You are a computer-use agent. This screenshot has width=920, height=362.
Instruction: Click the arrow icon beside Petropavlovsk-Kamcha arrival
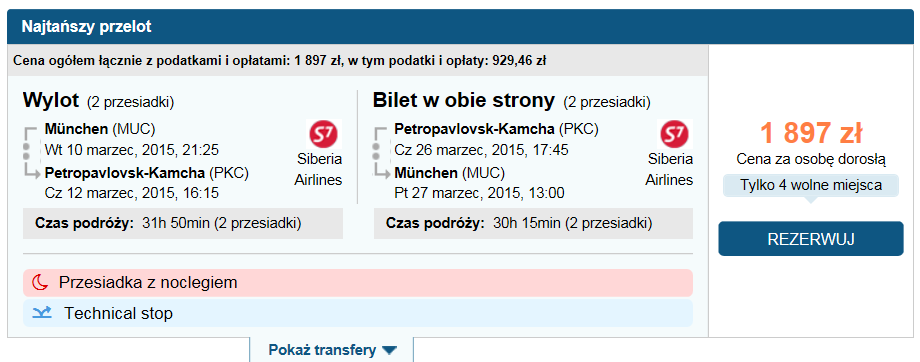coord(33,170)
